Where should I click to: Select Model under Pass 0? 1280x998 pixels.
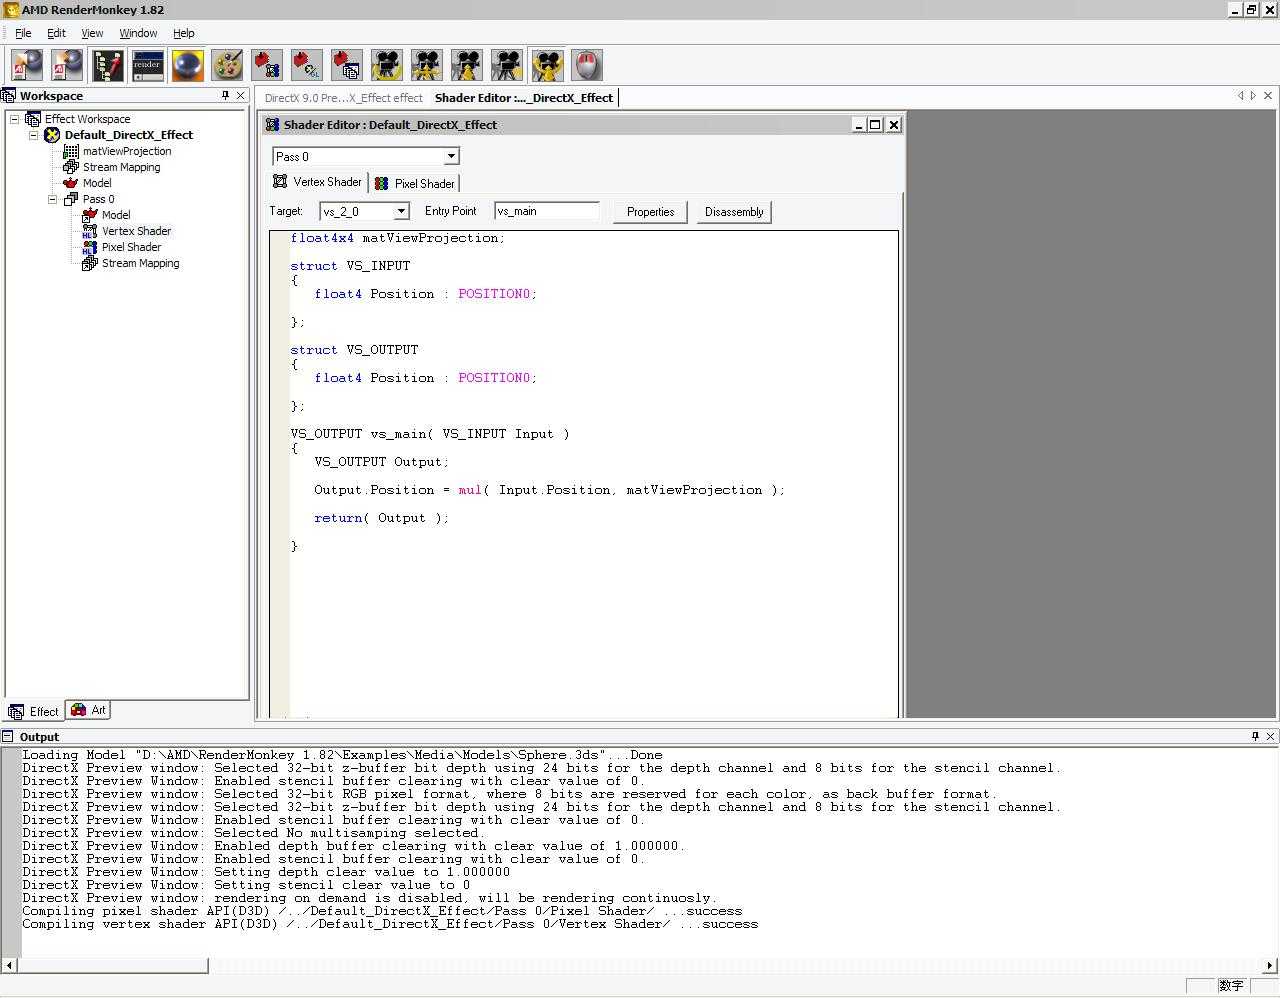[116, 215]
